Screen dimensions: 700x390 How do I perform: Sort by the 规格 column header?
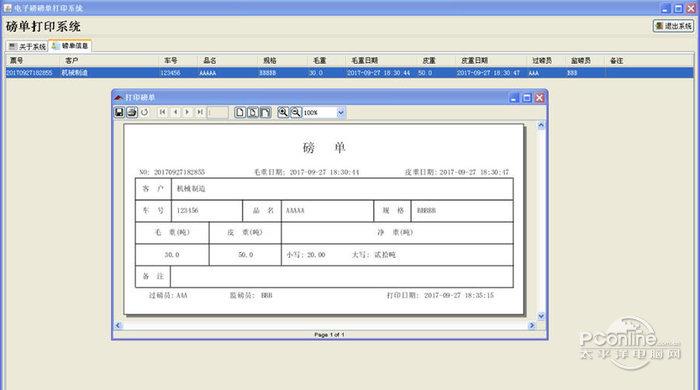click(282, 60)
